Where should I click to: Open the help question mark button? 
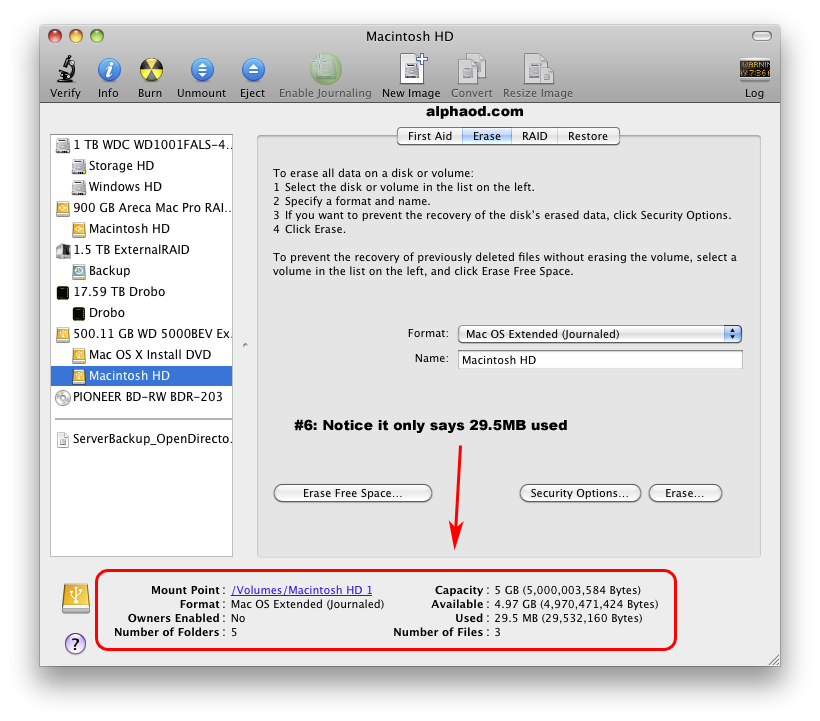tap(75, 644)
